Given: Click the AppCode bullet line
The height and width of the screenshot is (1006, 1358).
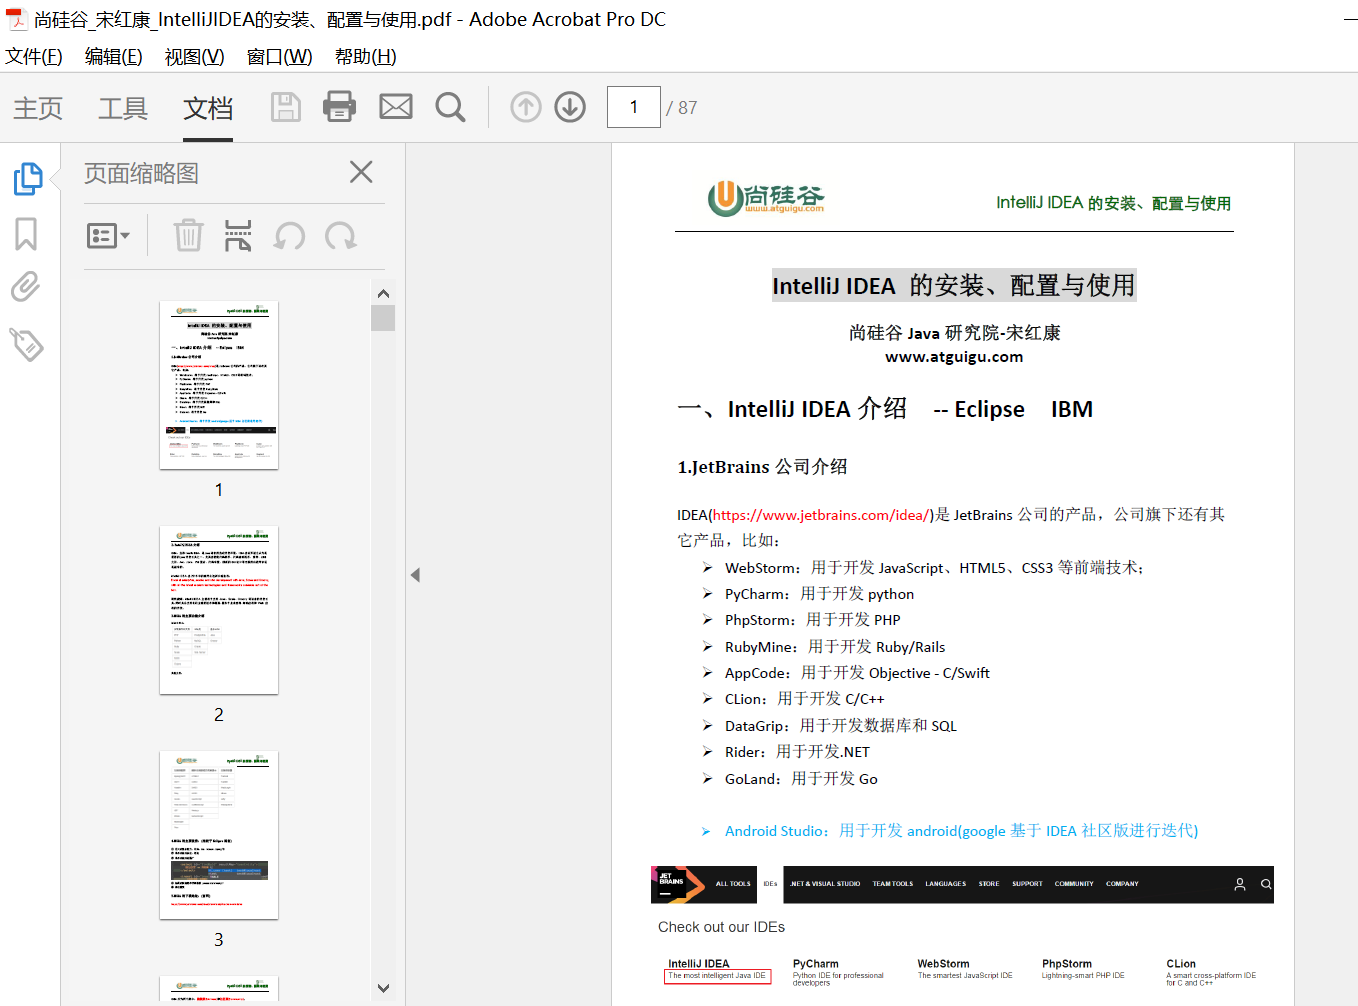Looking at the screenshot, I should pos(857,673).
